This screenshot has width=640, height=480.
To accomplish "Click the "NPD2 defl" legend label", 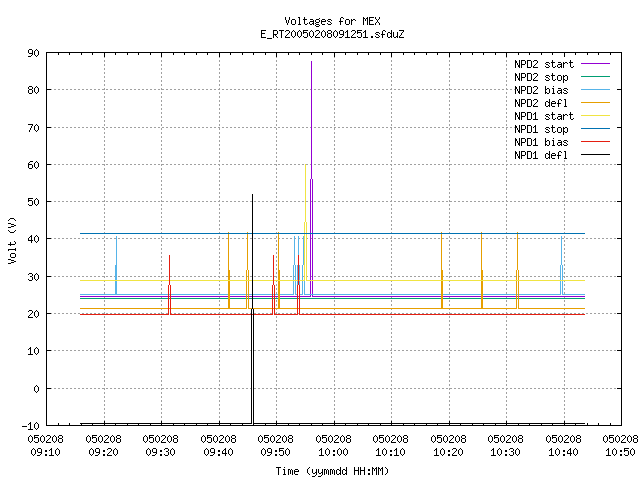I will tap(541, 103).
